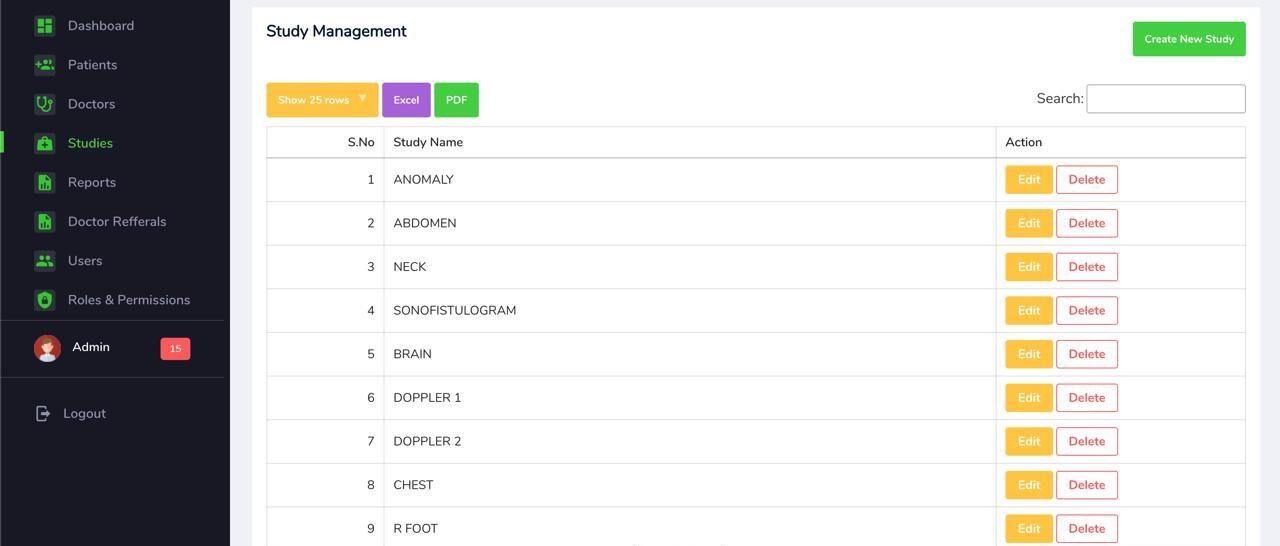Image resolution: width=1280 pixels, height=546 pixels.
Task: Click the Roles & Permissions shield icon
Action: click(x=44, y=300)
